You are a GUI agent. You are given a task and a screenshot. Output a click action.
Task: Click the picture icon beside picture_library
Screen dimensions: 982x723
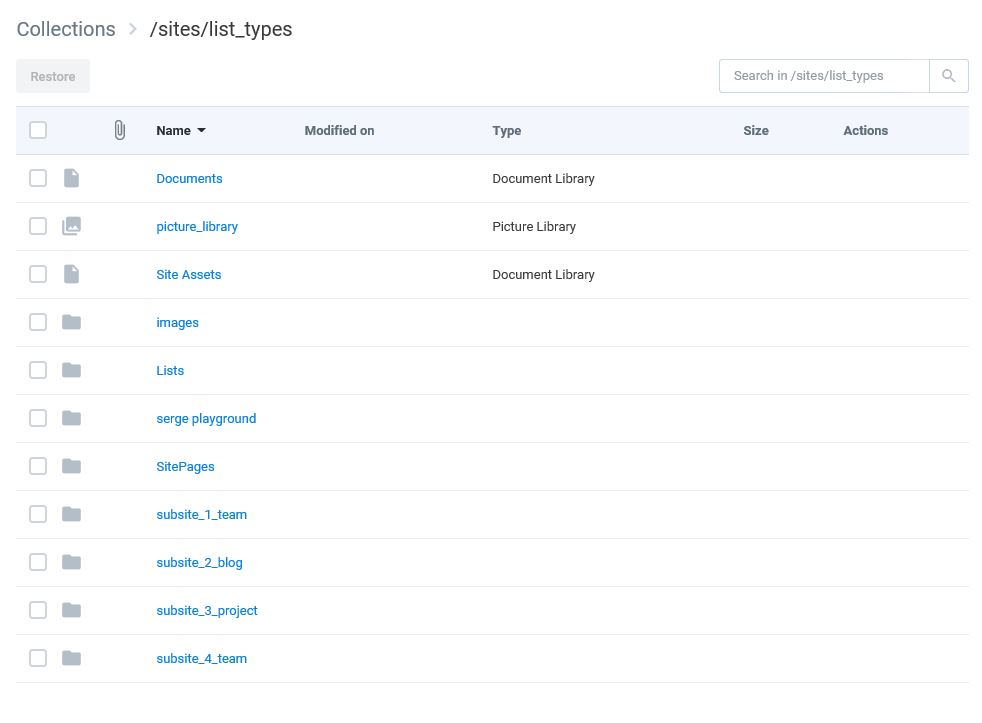[x=71, y=226]
